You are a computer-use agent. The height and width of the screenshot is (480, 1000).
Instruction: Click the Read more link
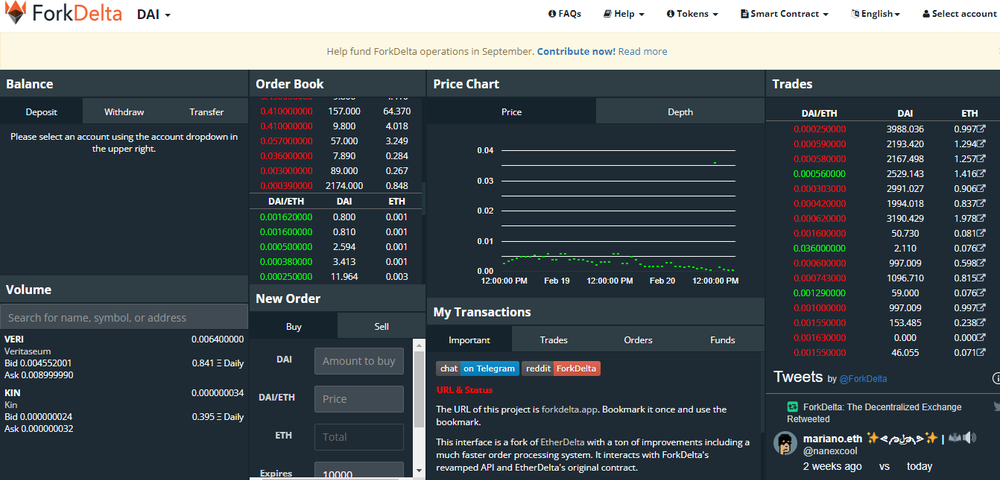coord(643,52)
